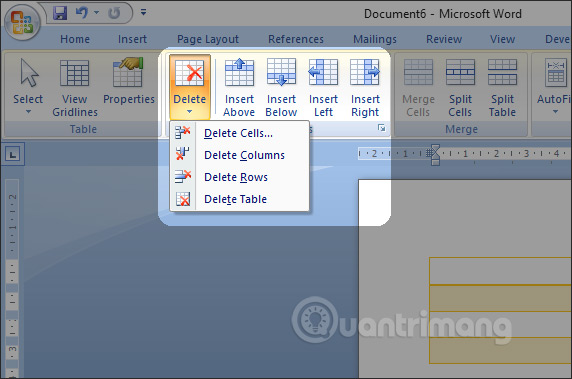Click Split Table

tap(502, 88)
